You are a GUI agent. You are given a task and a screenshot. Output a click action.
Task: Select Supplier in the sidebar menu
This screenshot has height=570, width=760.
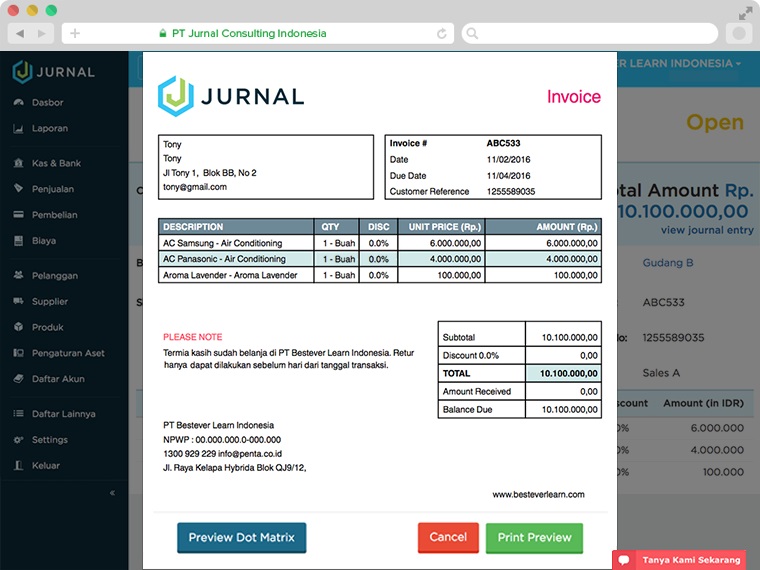tap(50, 301)
